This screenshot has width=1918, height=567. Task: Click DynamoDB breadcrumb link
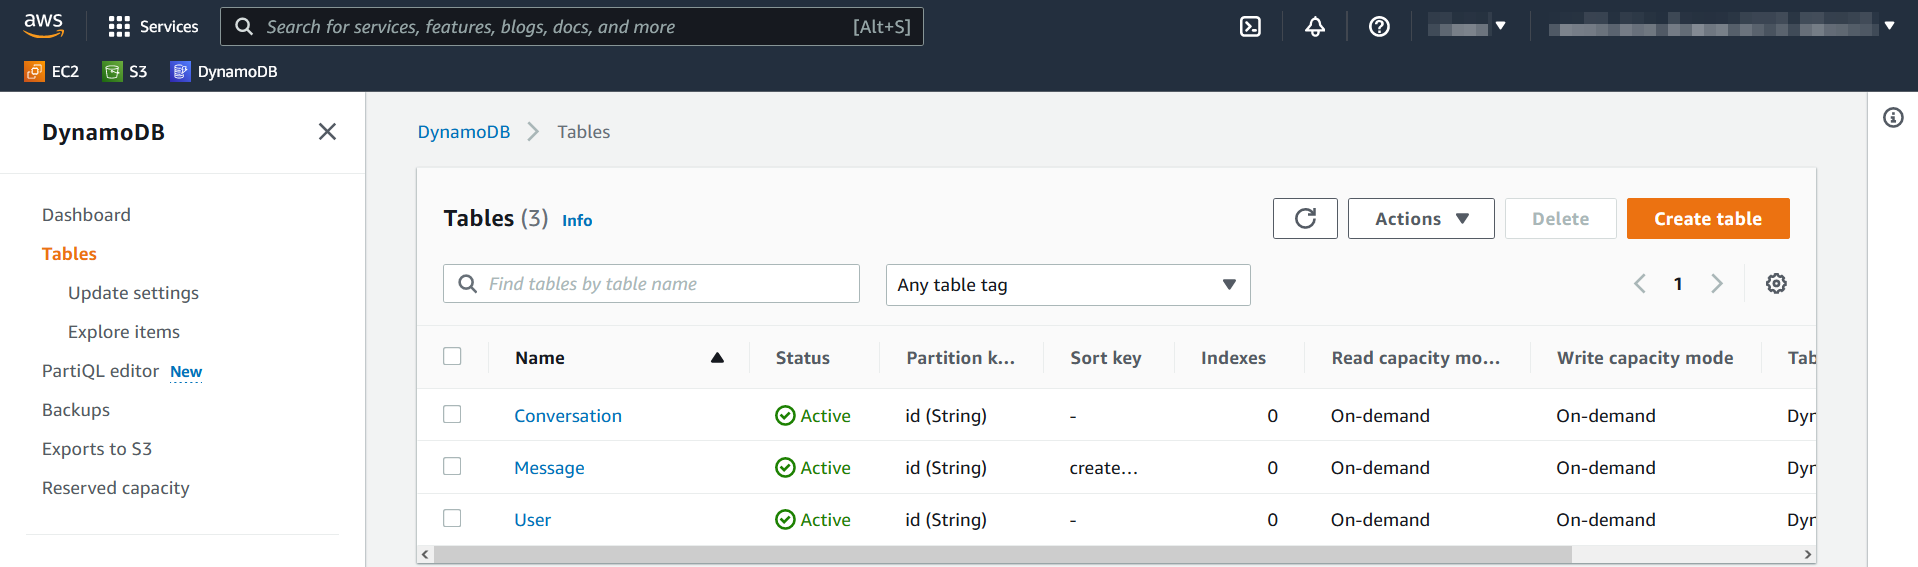coord(464,132)
